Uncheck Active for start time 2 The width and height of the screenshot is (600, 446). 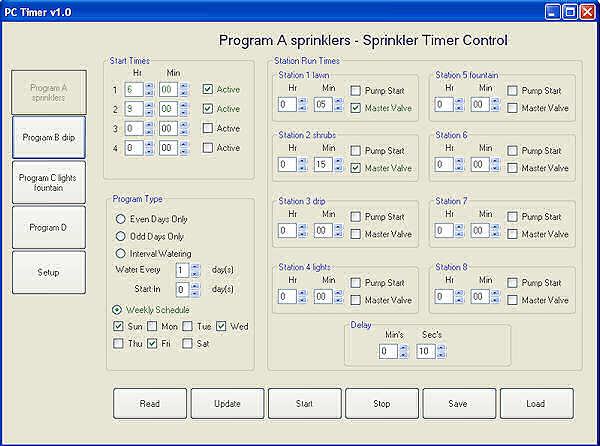208,109
